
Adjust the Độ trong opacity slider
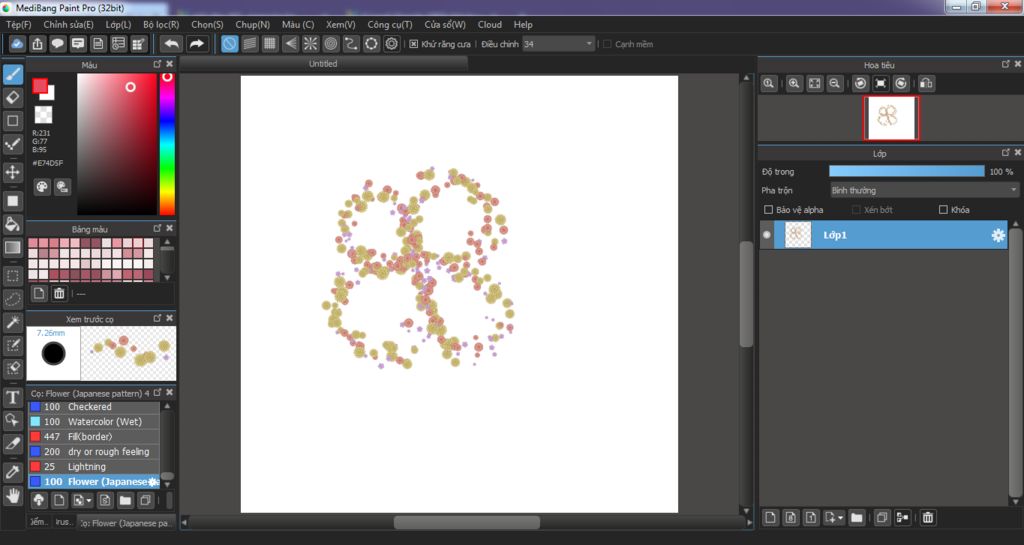tap(906, 172)
